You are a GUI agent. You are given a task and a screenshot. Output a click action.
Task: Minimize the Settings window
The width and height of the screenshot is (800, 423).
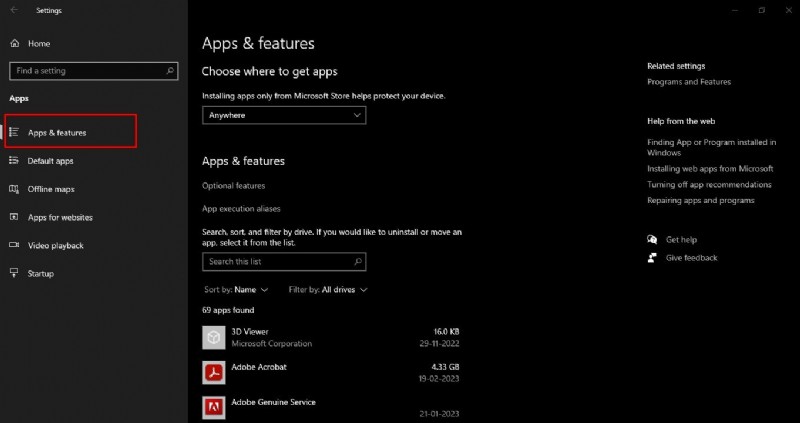(x=735, y=10)
